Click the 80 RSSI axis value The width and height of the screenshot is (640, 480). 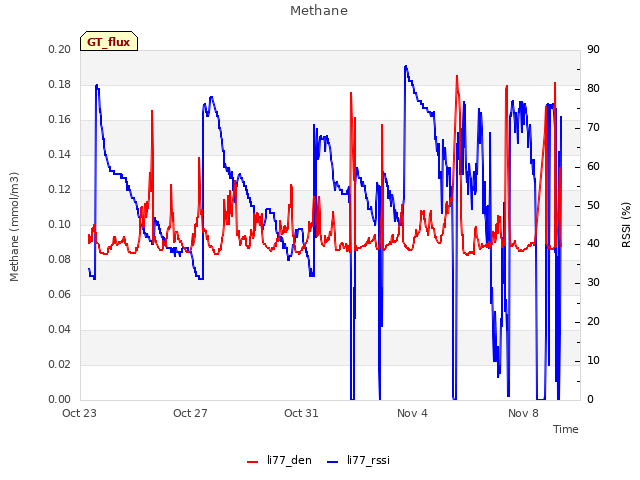pos(593,88)
